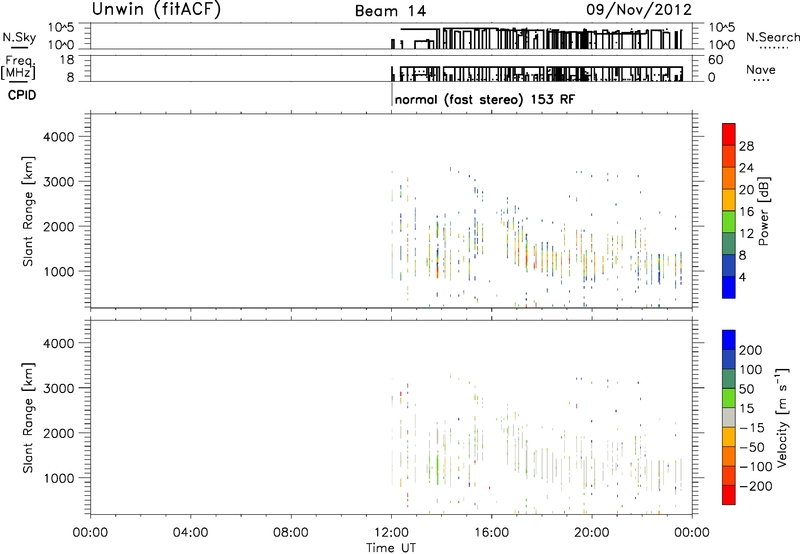Click the '4000' tick on the power panel
Viewport: 800px width, 554px height.
click(x=59, y=137)
